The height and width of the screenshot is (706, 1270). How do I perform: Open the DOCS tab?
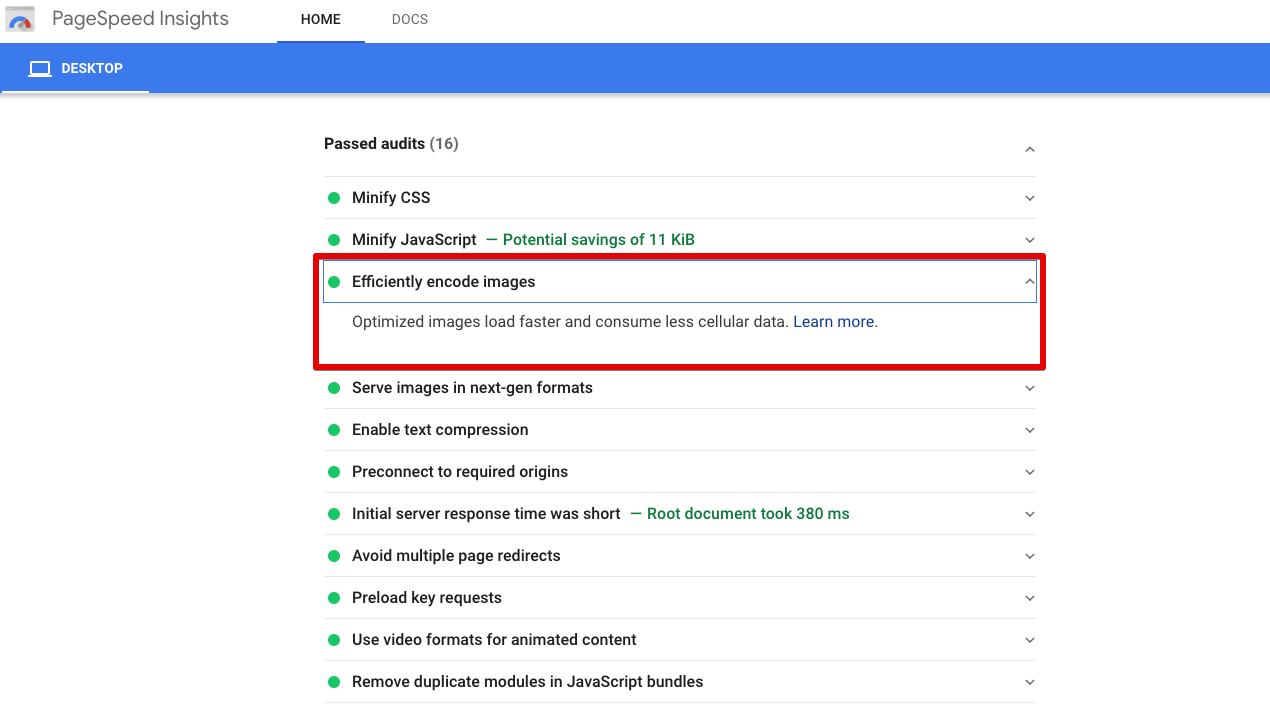coord(410,20)
